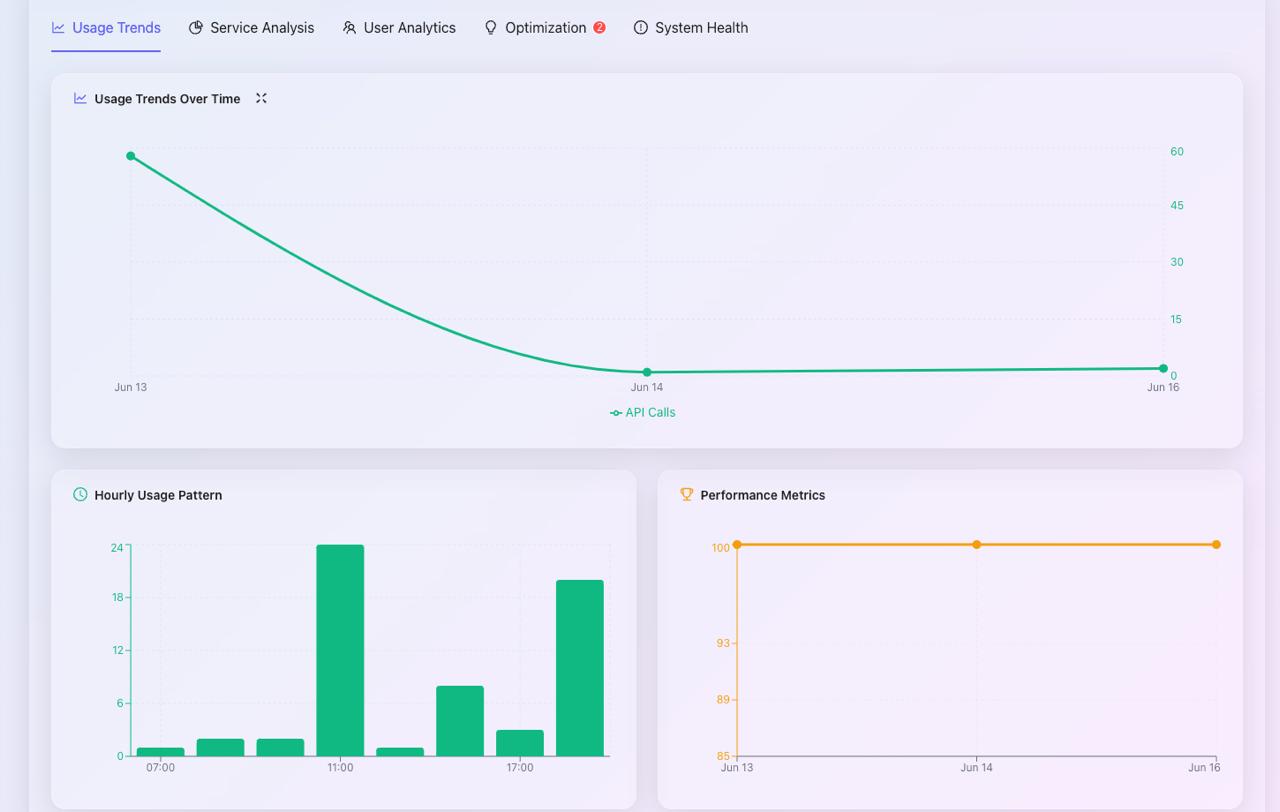Click the line chart icon in Usage Trends tab
Viewport: 1280px width, 812px height.
[59, 28]
